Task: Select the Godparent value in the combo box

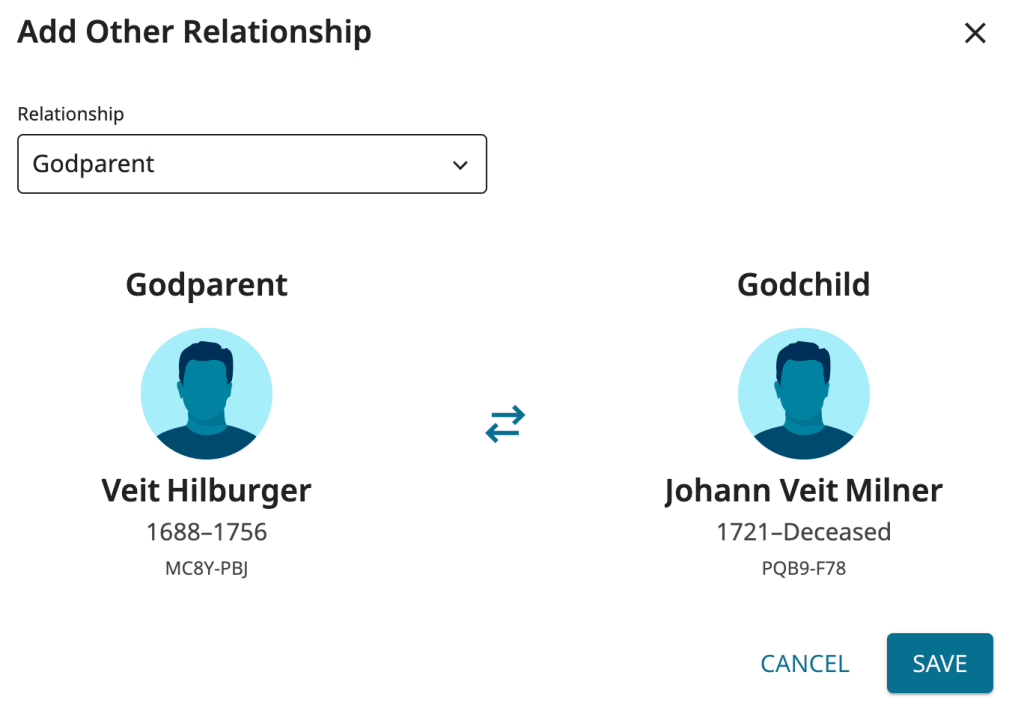Action: pos(94,164)
